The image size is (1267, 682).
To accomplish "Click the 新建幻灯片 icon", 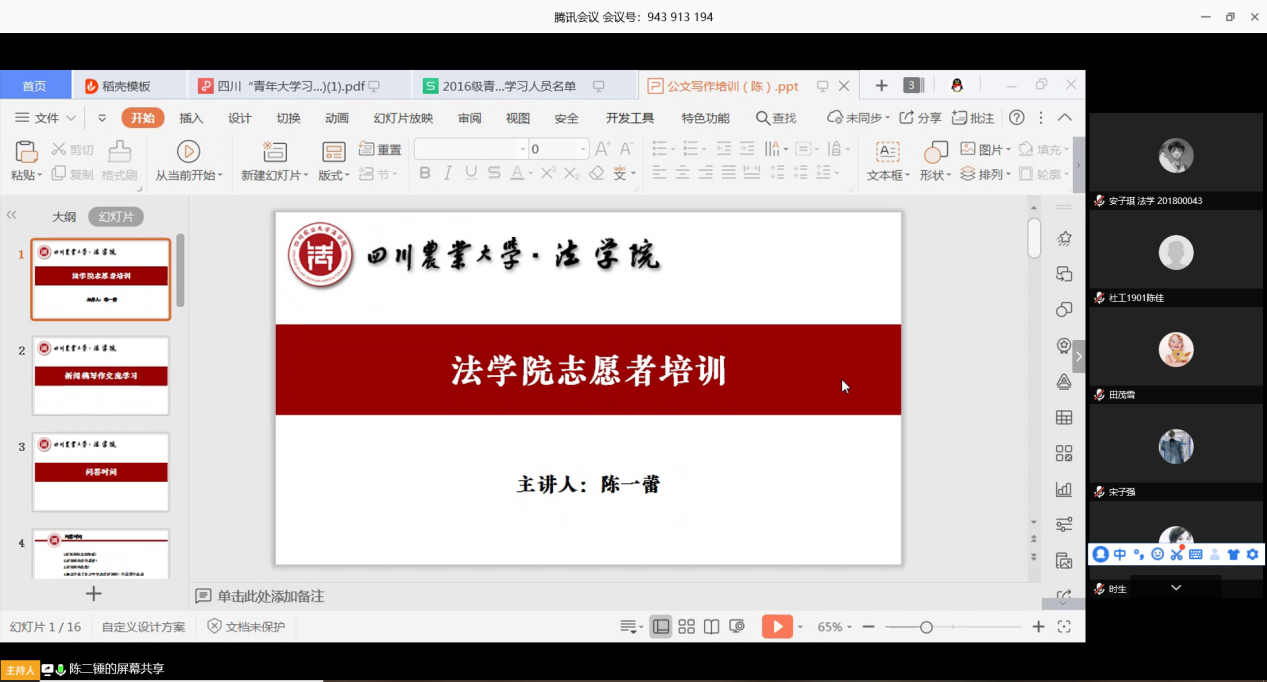I will pos(274,151).
